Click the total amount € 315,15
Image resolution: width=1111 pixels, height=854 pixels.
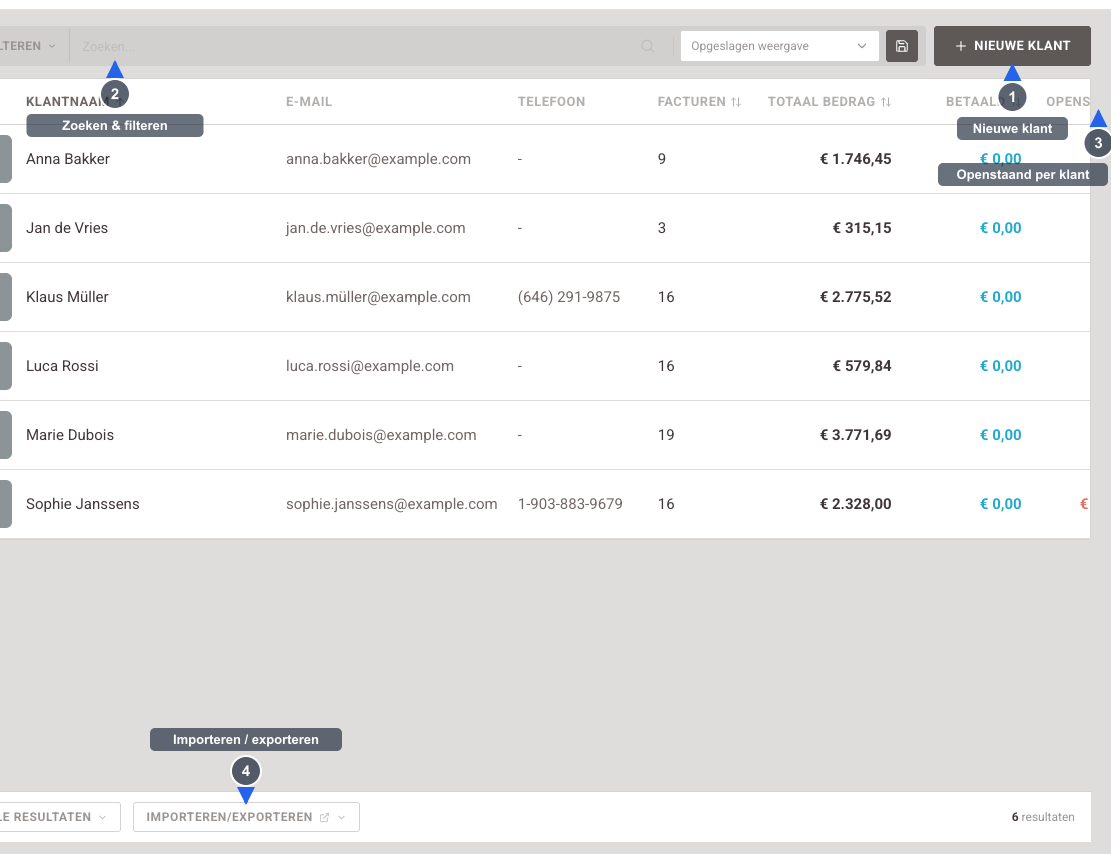862,228
